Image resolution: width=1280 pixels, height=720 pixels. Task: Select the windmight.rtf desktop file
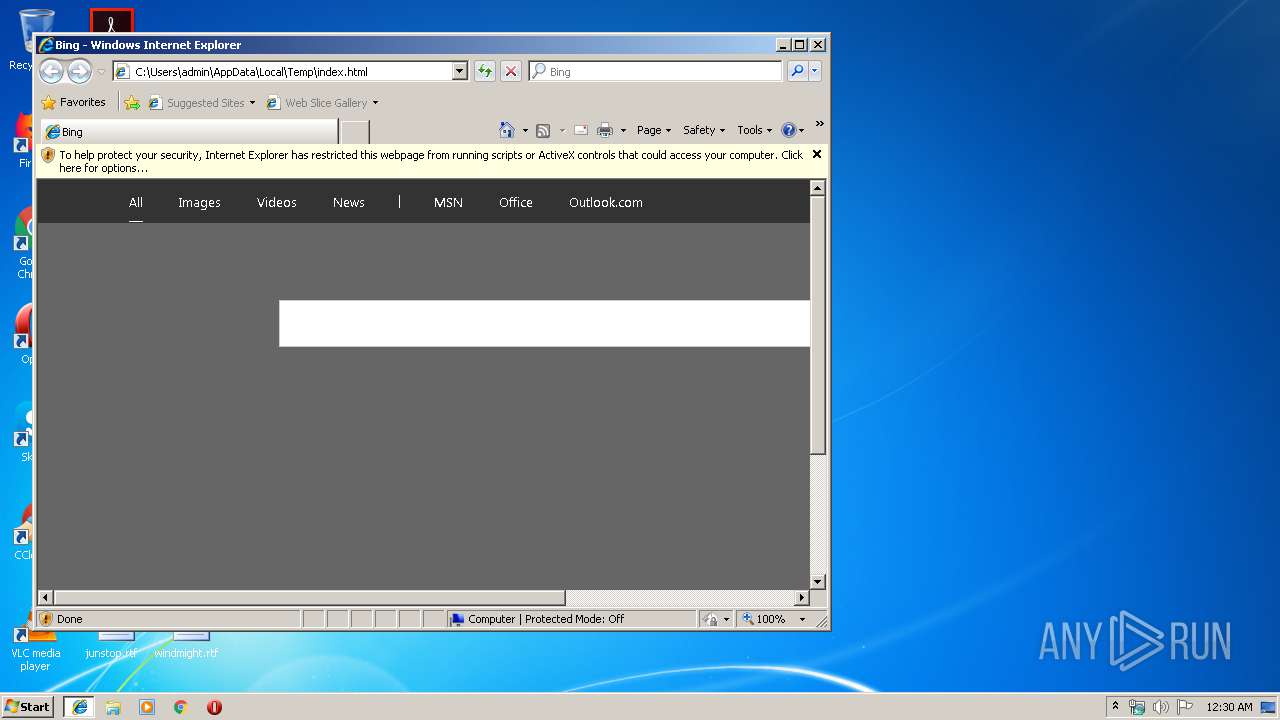pyautogui.click(x=187, y=644)
